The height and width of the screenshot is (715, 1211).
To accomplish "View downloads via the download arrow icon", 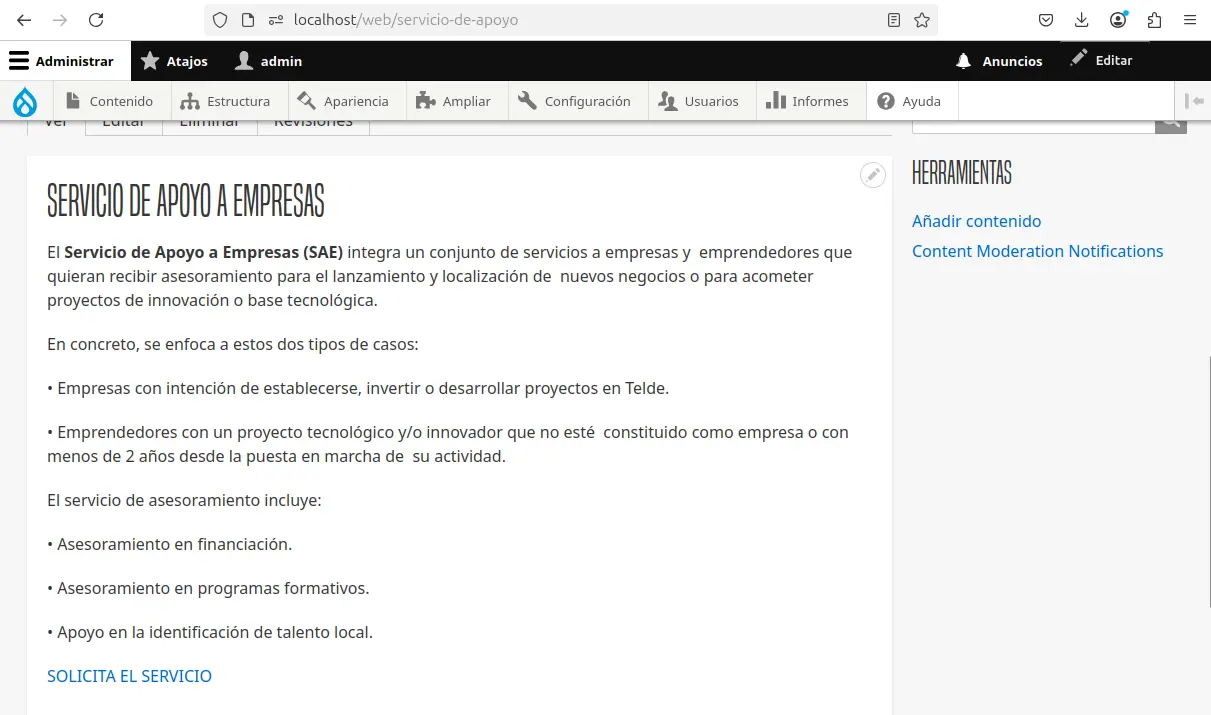I will click(x=1081, y=19).
